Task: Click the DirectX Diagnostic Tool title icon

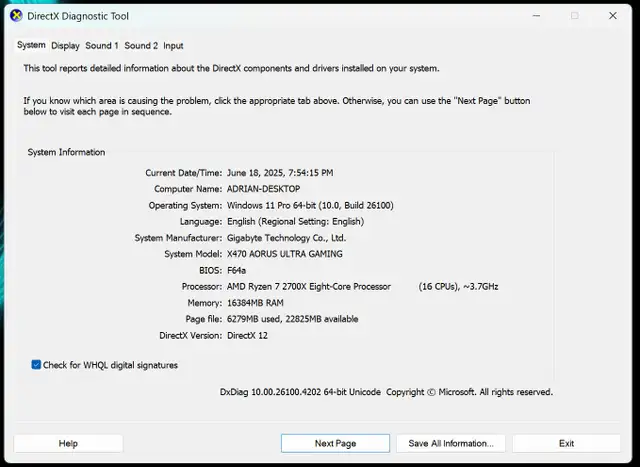Action: pos(16,16)
